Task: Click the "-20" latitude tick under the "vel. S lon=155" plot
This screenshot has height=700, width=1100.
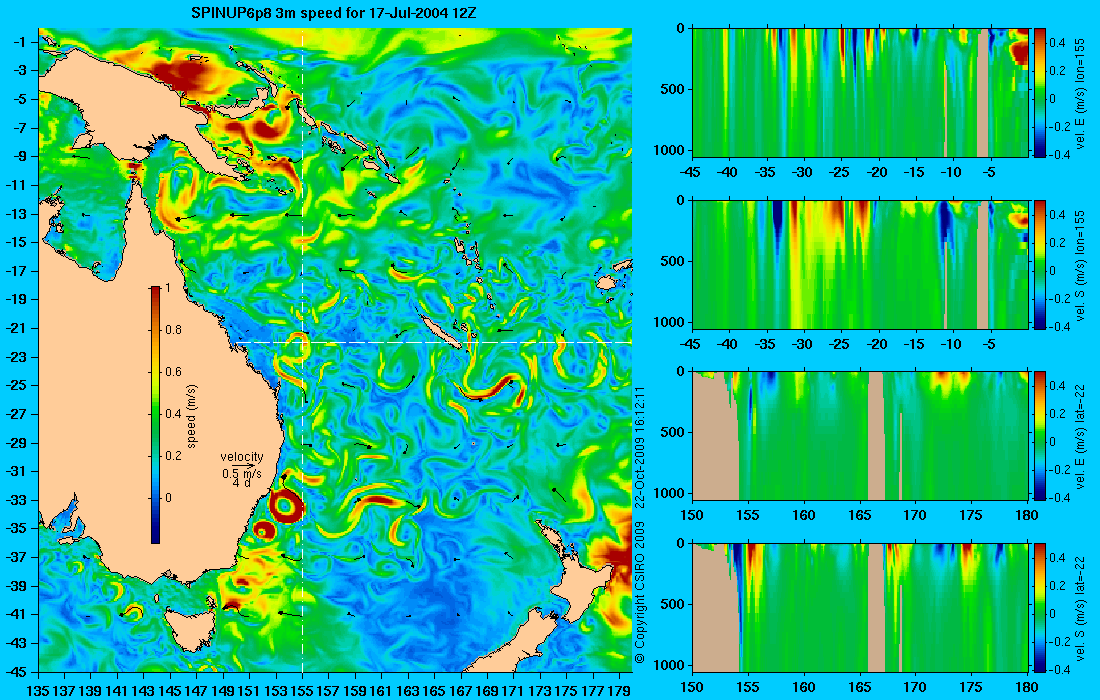Action: tap(878, 344)
